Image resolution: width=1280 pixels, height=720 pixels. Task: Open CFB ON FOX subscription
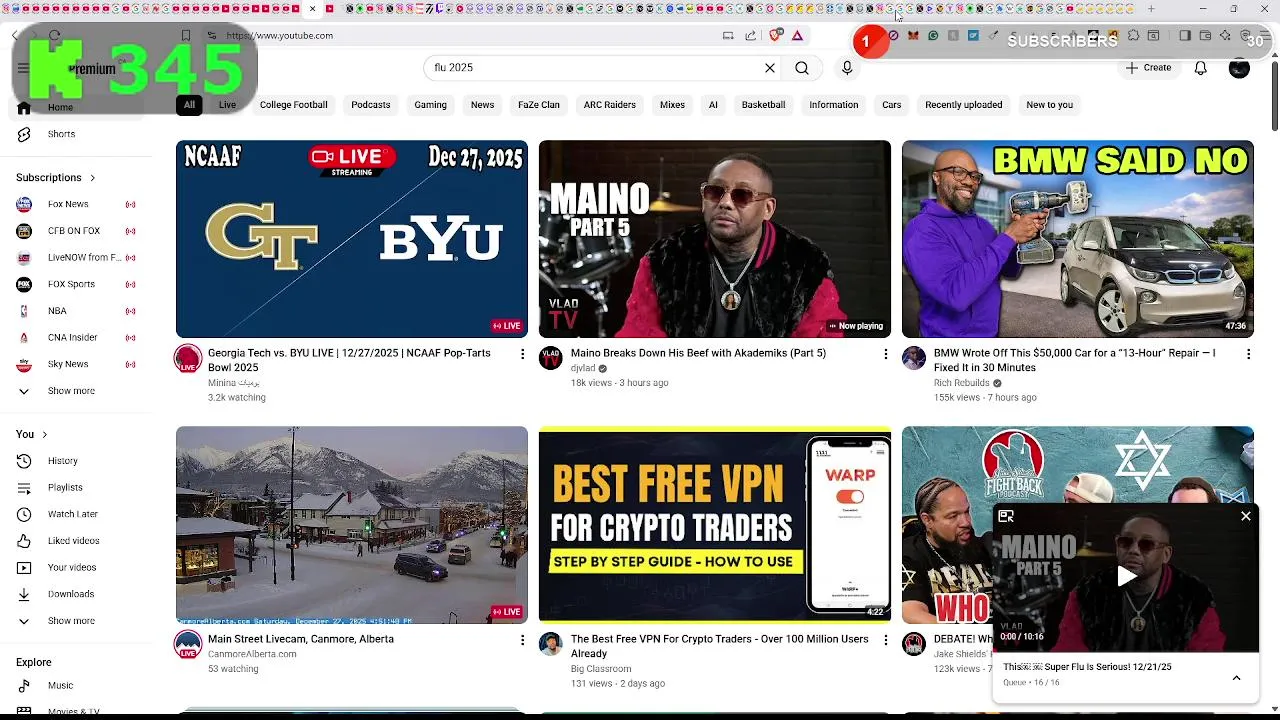pos(75,231)
